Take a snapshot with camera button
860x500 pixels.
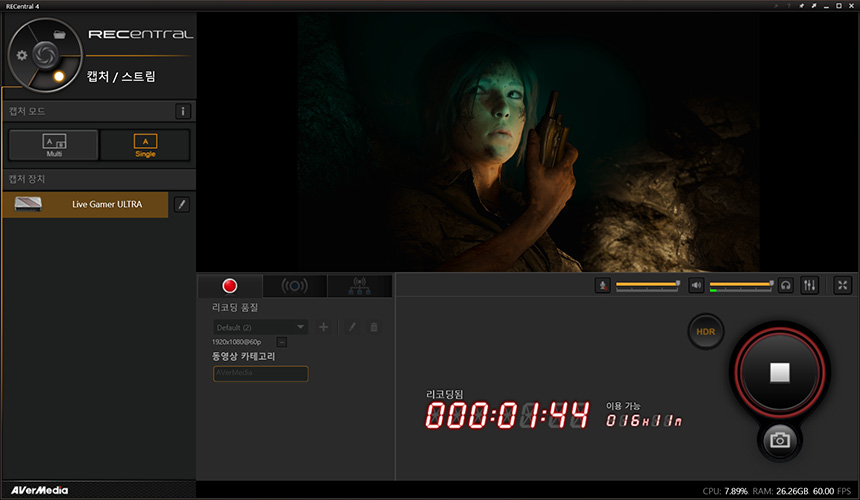point(779,440)
